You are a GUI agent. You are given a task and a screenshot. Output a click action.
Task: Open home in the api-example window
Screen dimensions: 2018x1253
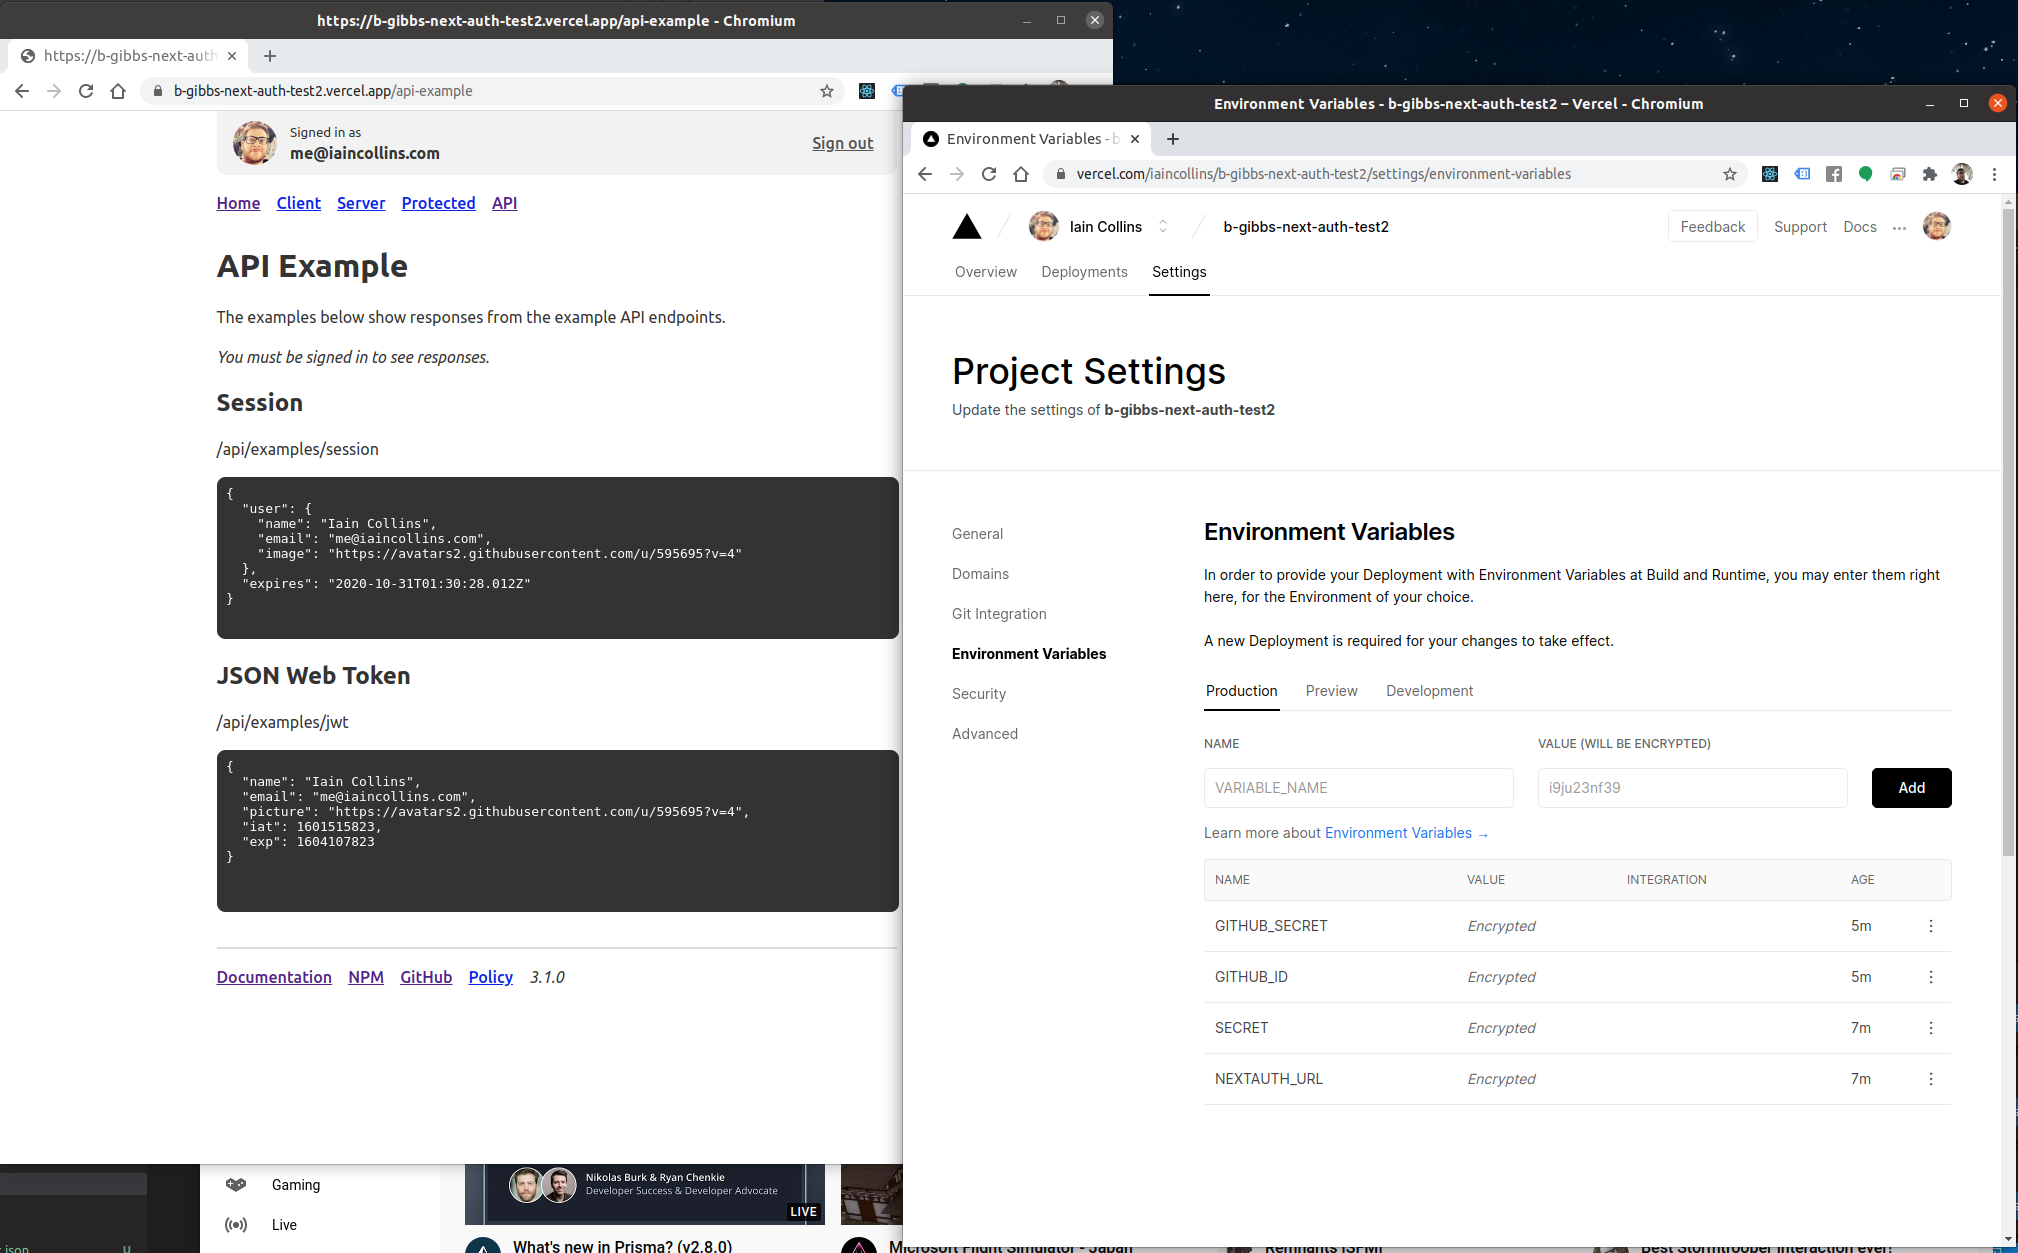pos(118,91)
